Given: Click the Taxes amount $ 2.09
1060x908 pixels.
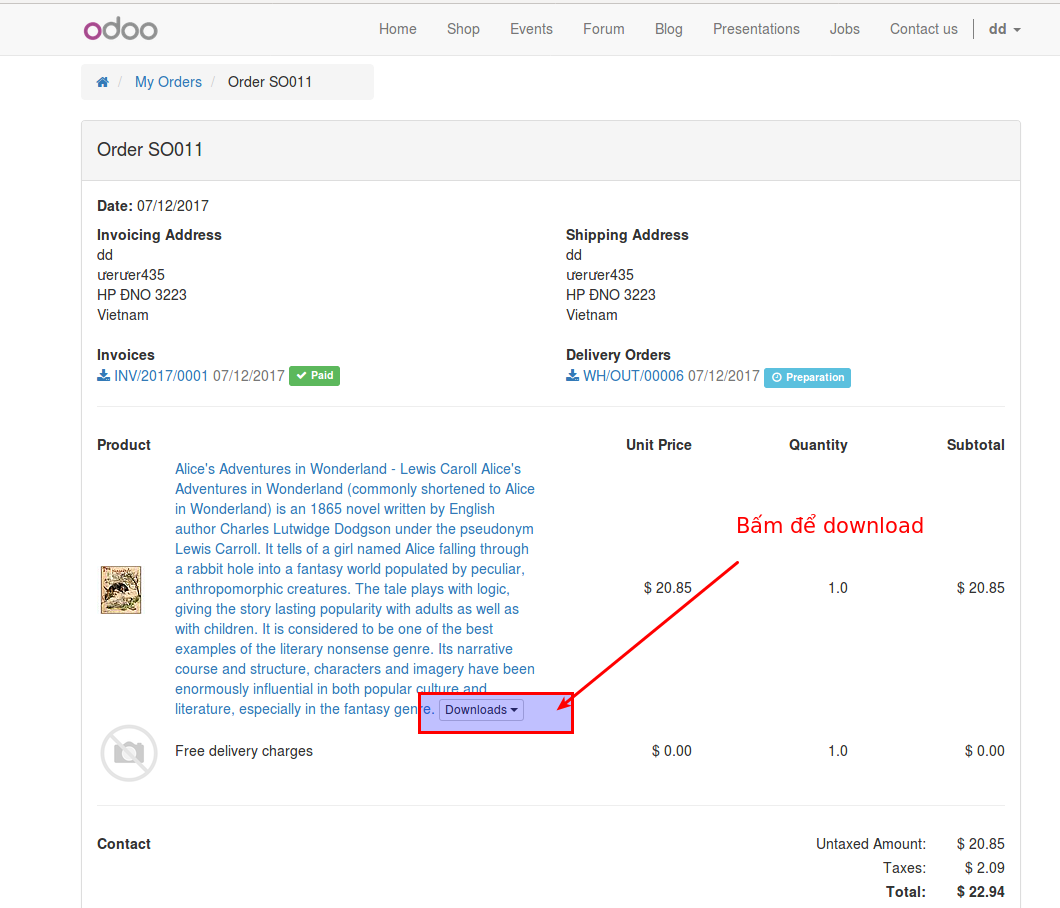Looking at the screenshot, I should [x=984, y=867].
